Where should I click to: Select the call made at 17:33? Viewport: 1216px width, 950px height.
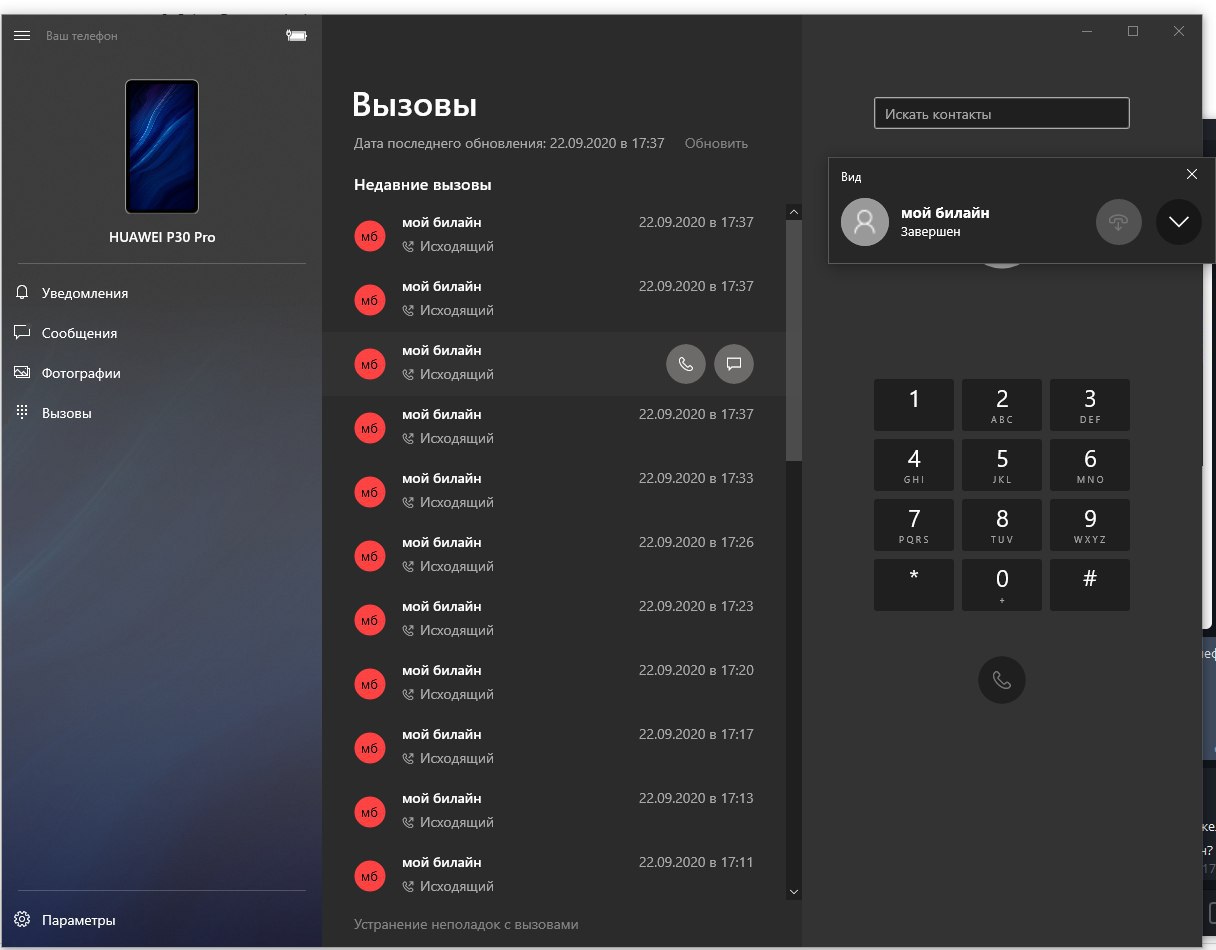pos(554,492)
